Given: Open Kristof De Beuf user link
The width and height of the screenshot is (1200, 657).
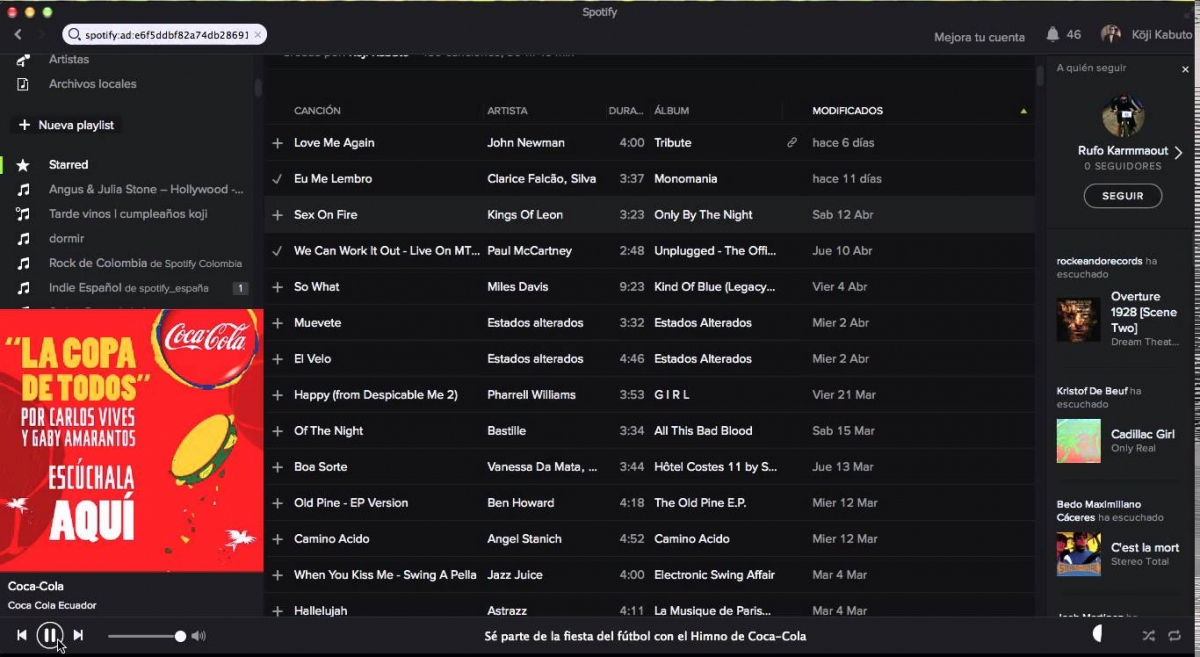Looking at the screenshot, I should tap(1092, 391).
